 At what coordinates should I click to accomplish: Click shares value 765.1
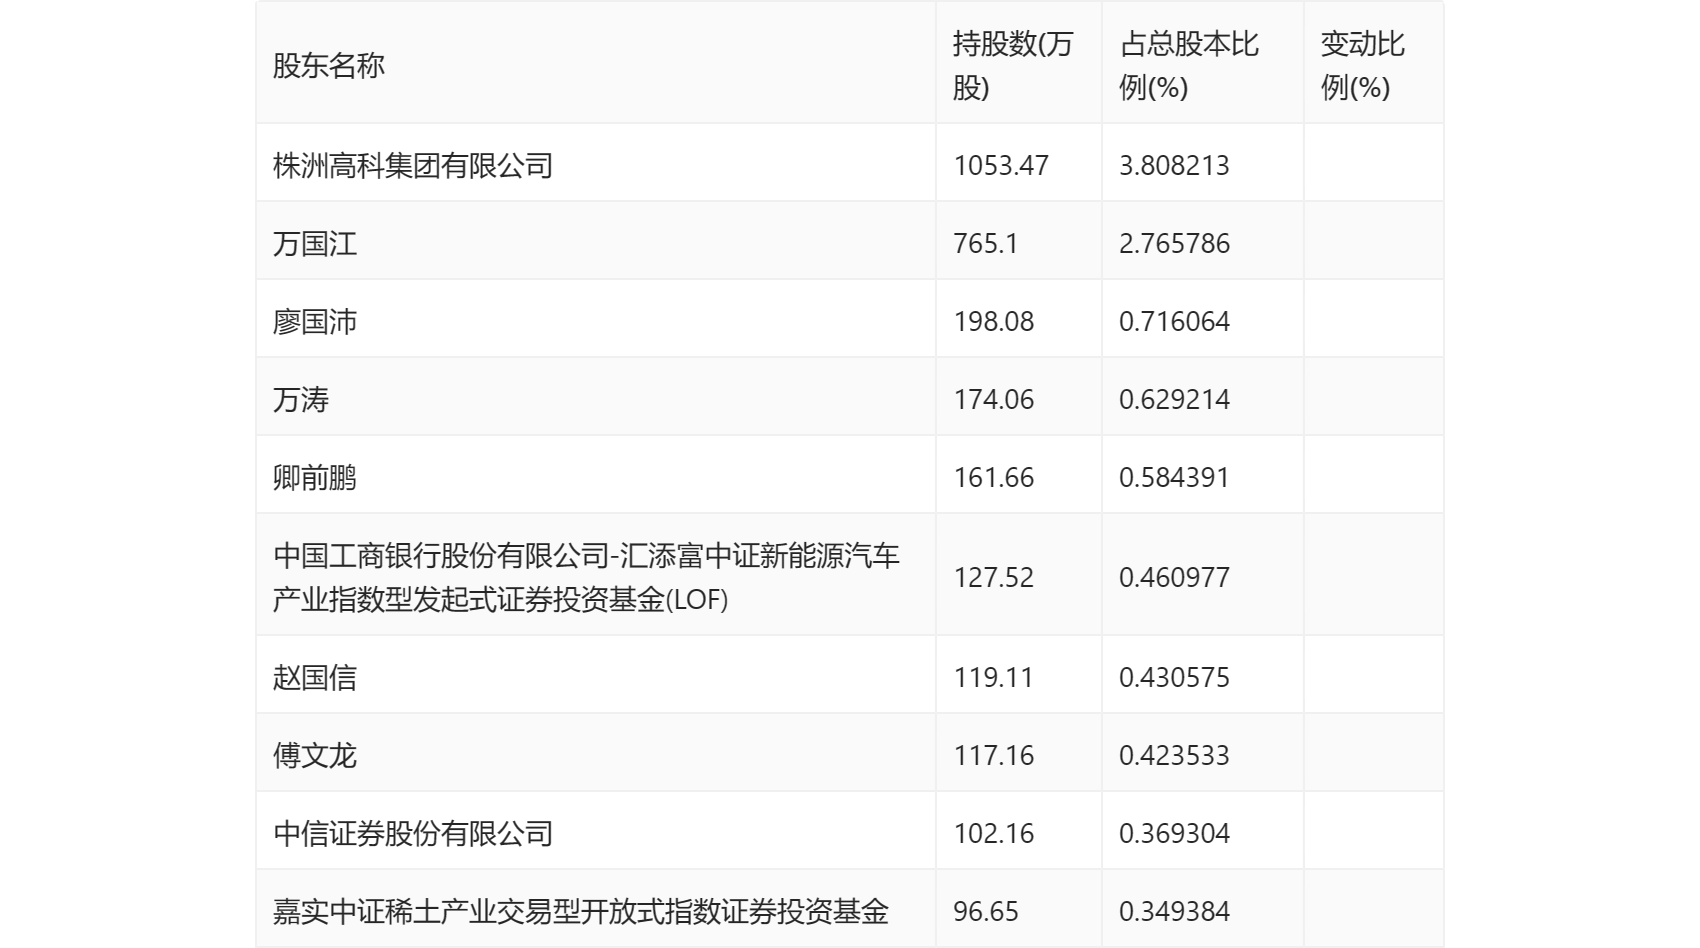[986, 243]
